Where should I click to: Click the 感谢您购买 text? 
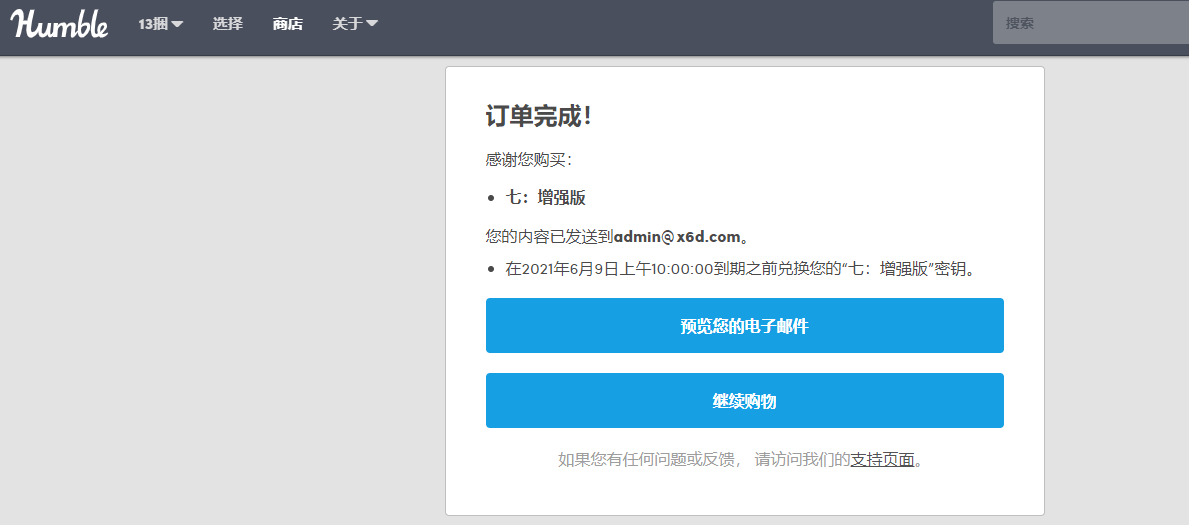529,160
